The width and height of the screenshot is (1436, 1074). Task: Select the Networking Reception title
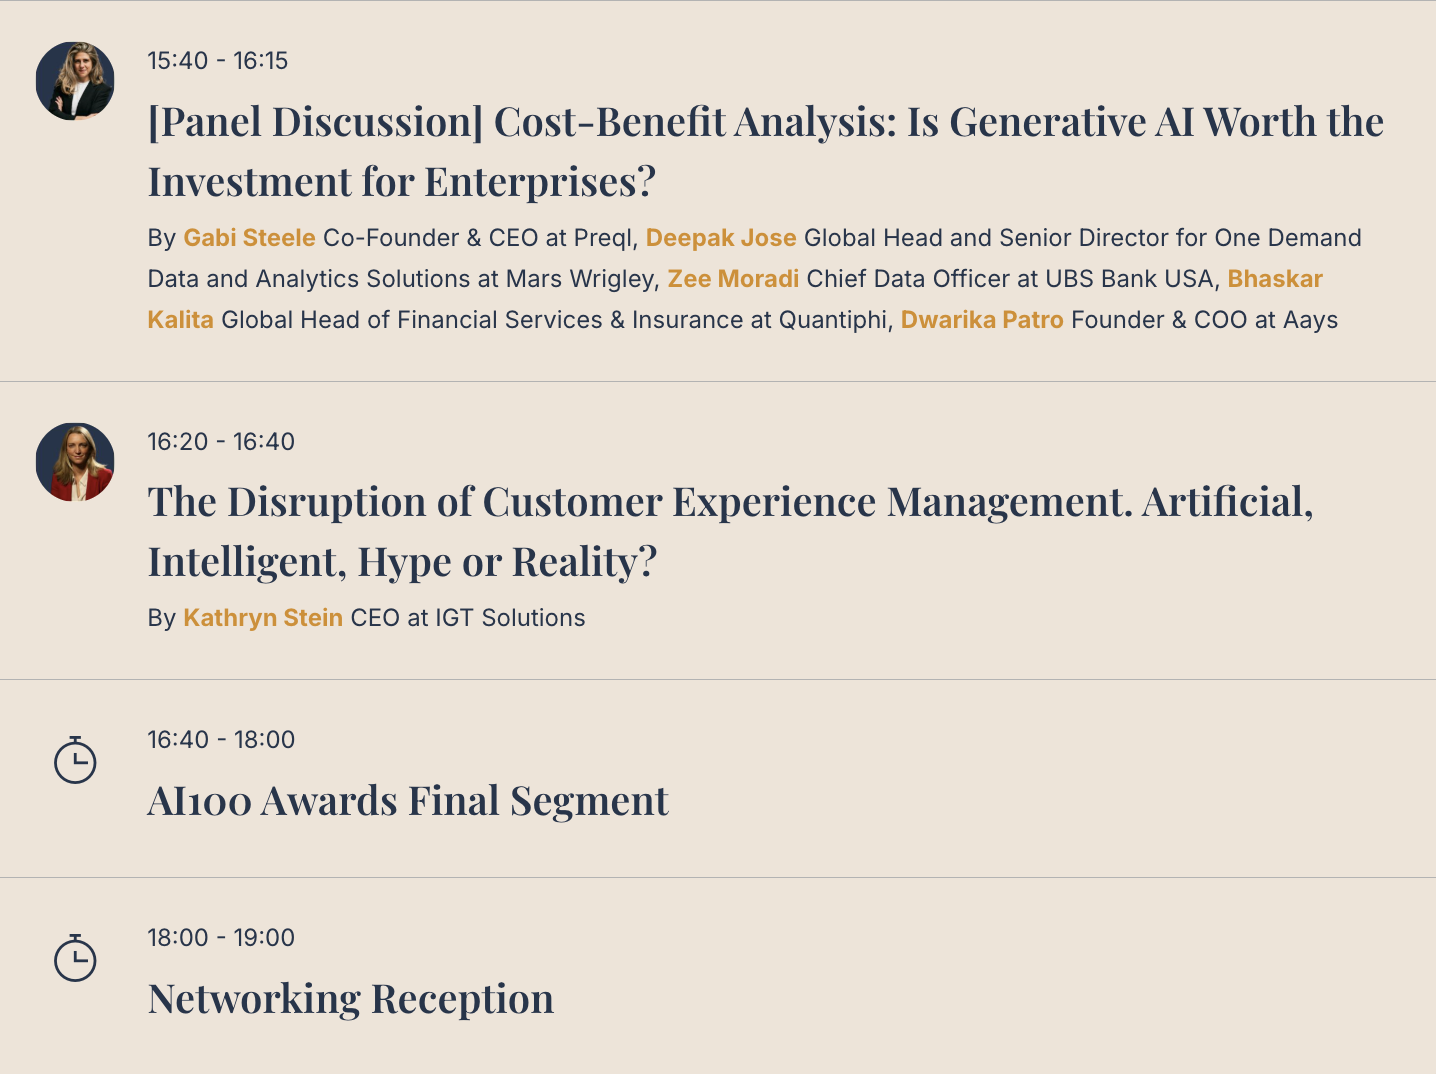(351, 999)
